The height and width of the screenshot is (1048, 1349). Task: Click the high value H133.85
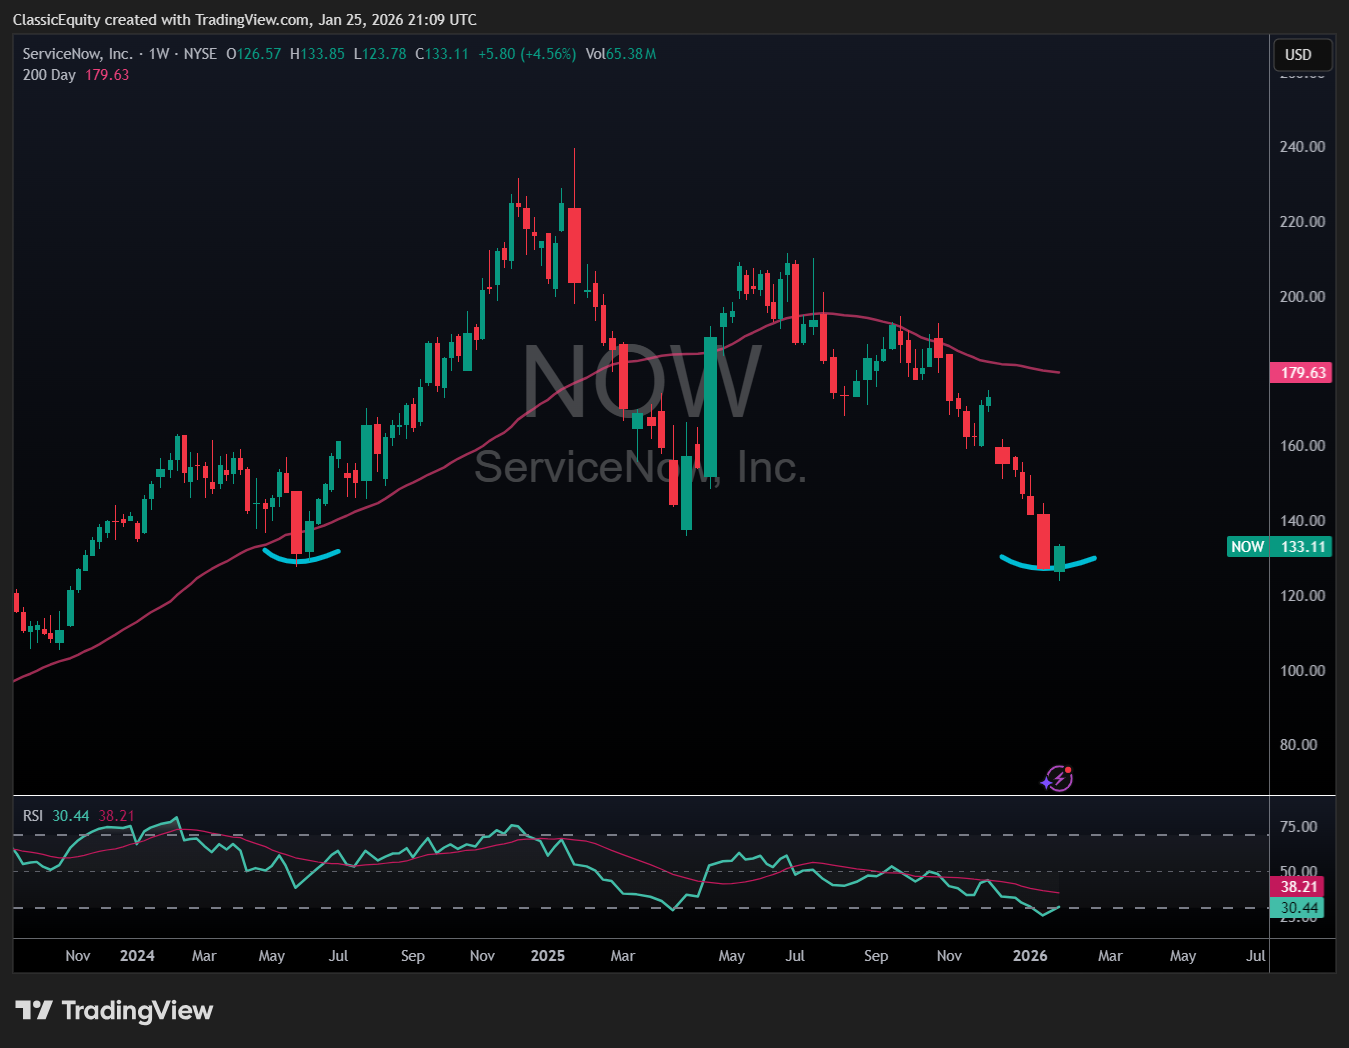click(x=317, y=54)
